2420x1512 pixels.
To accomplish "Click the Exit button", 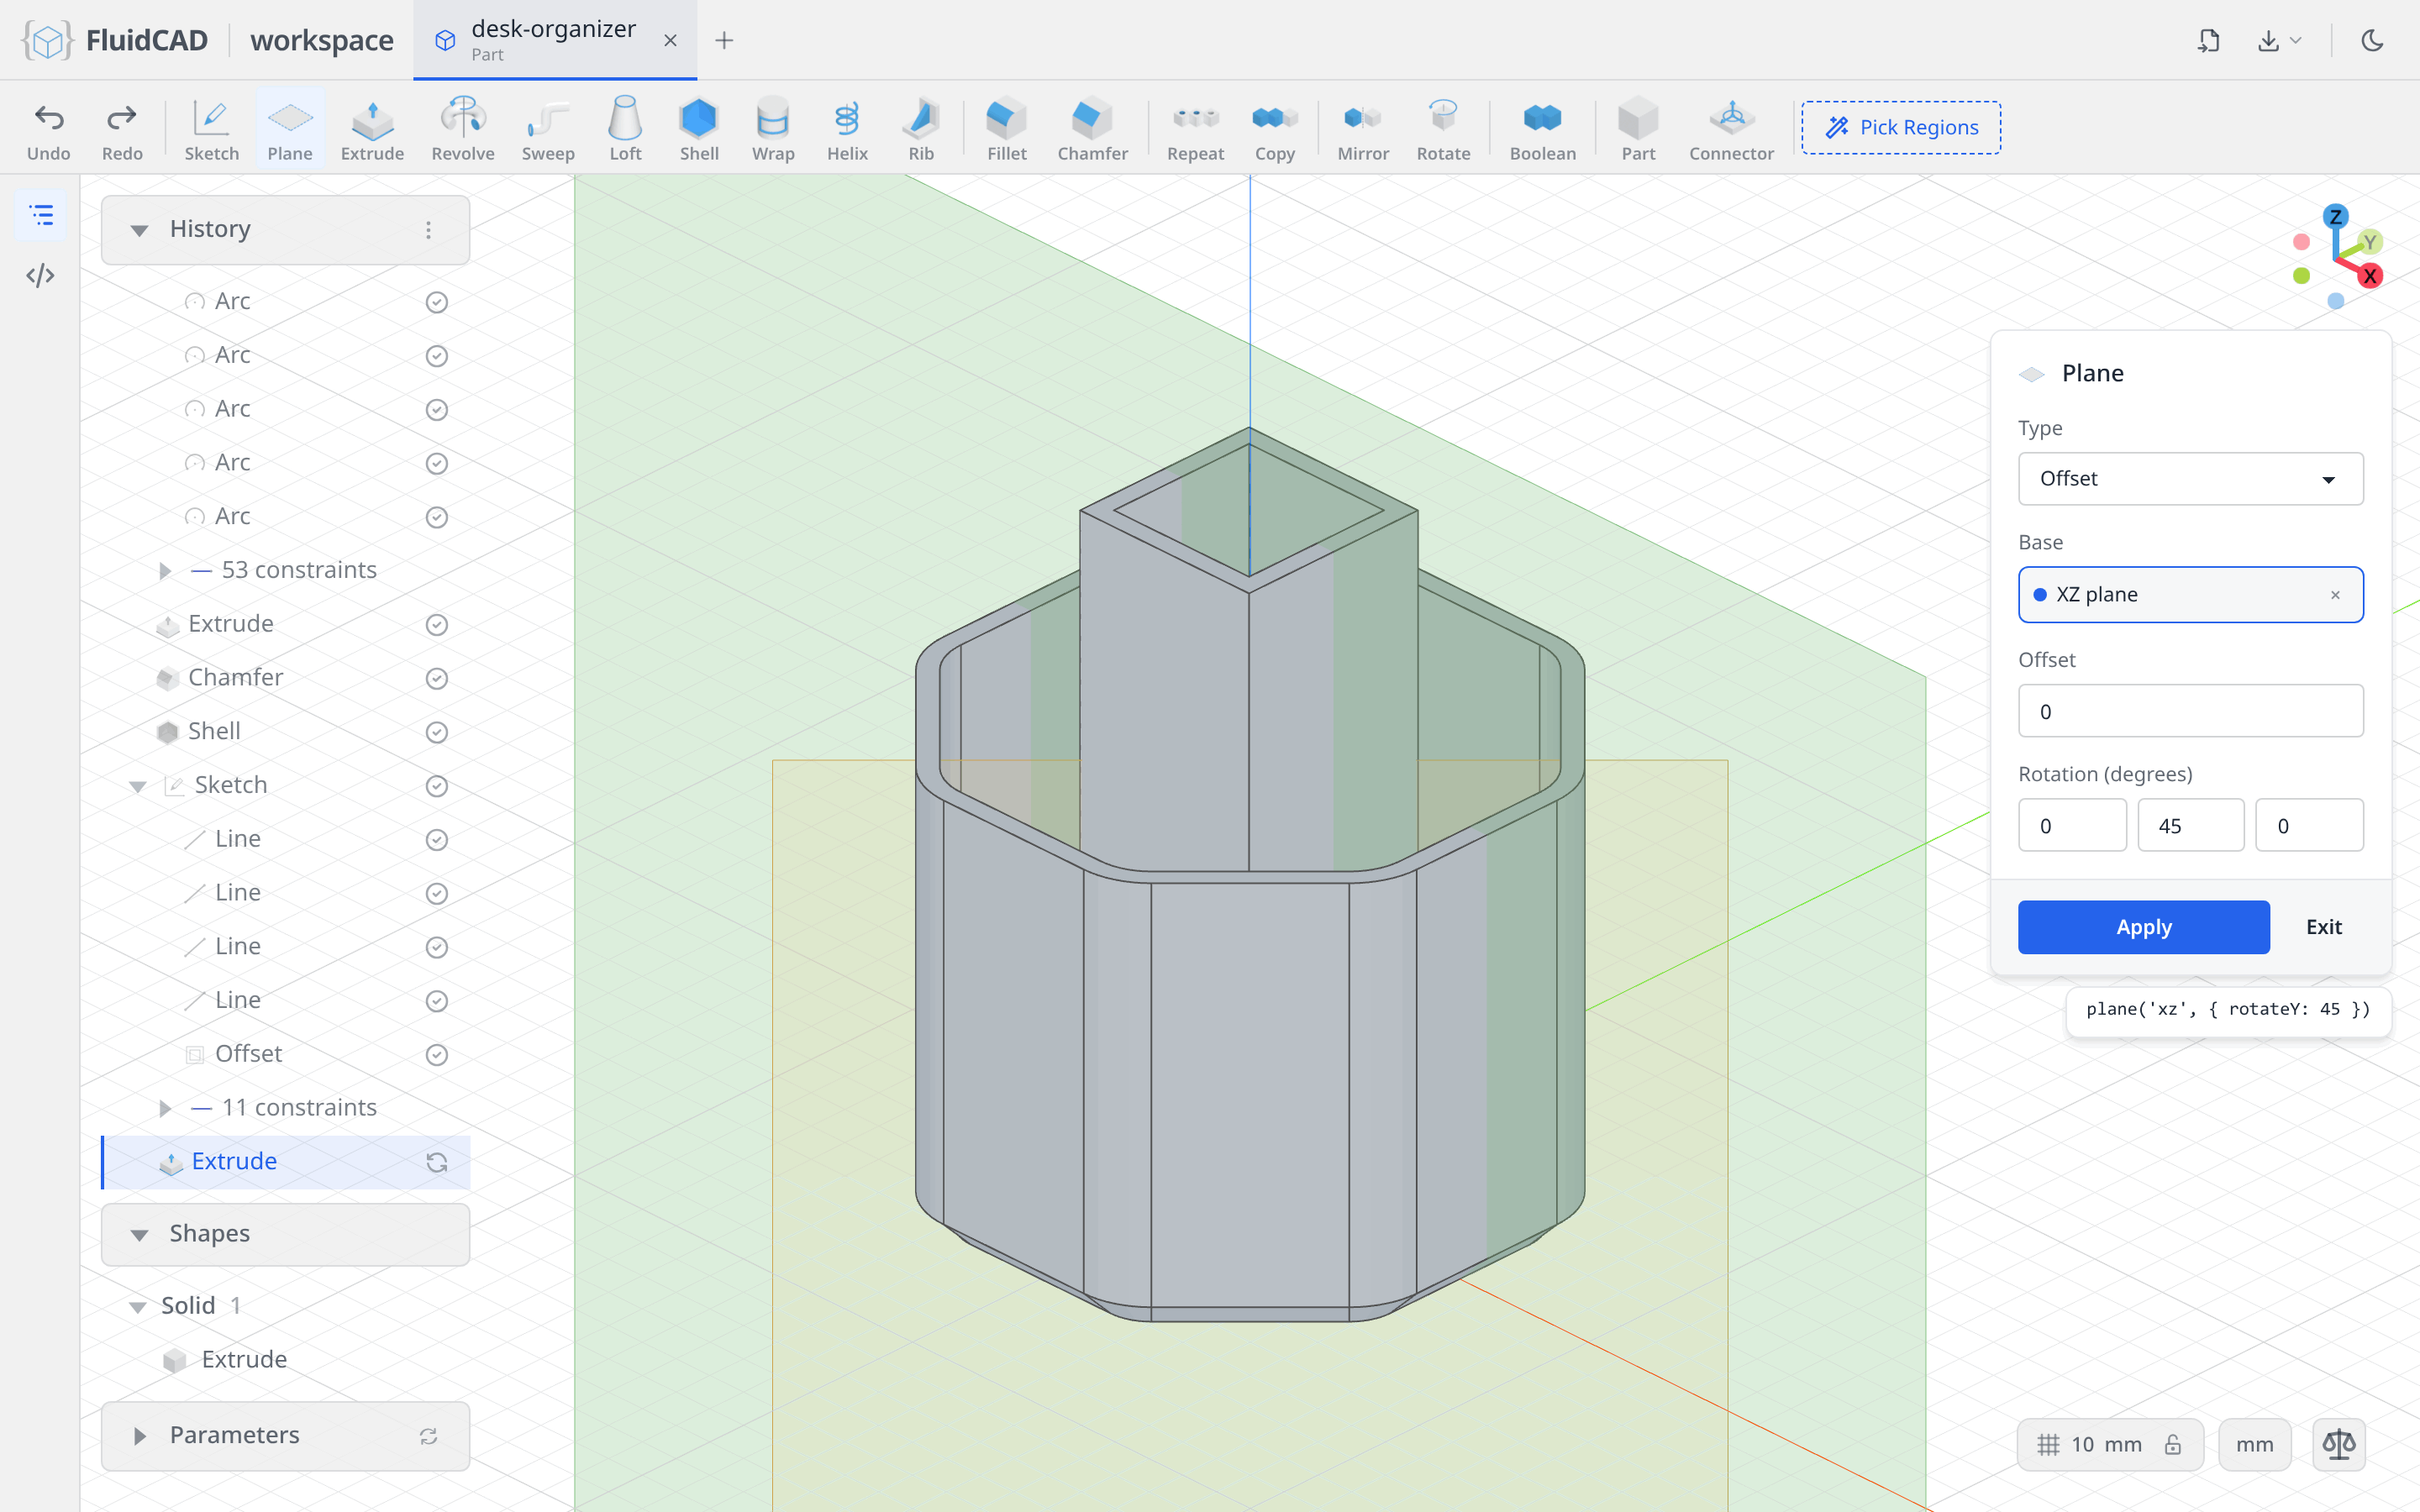I will click(x=2323, y=926).
